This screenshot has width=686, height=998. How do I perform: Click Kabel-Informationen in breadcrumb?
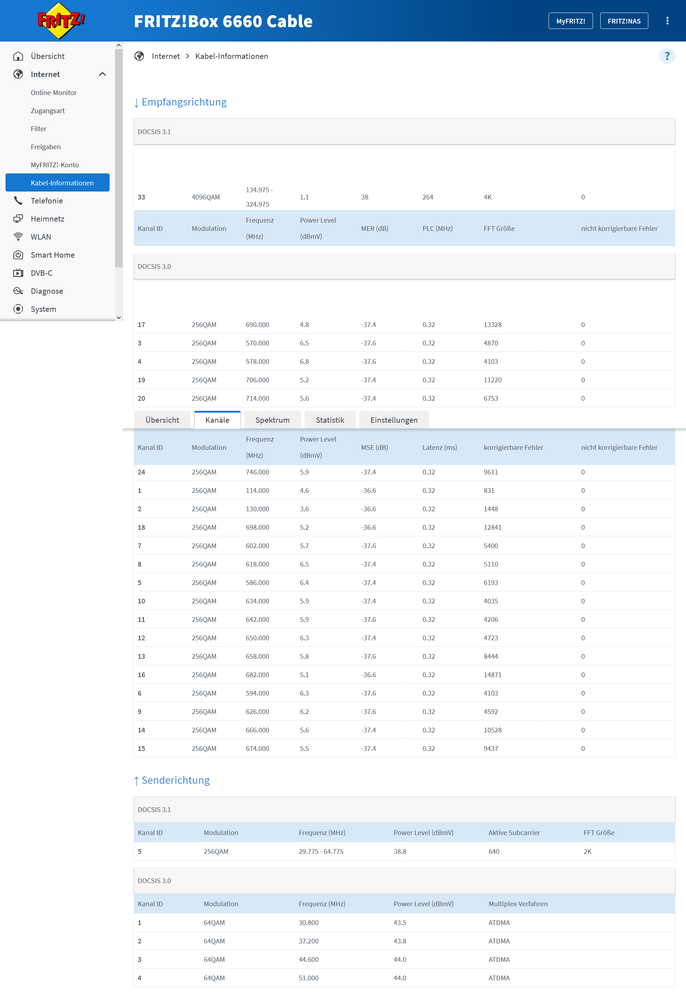[x=232, y=56]
